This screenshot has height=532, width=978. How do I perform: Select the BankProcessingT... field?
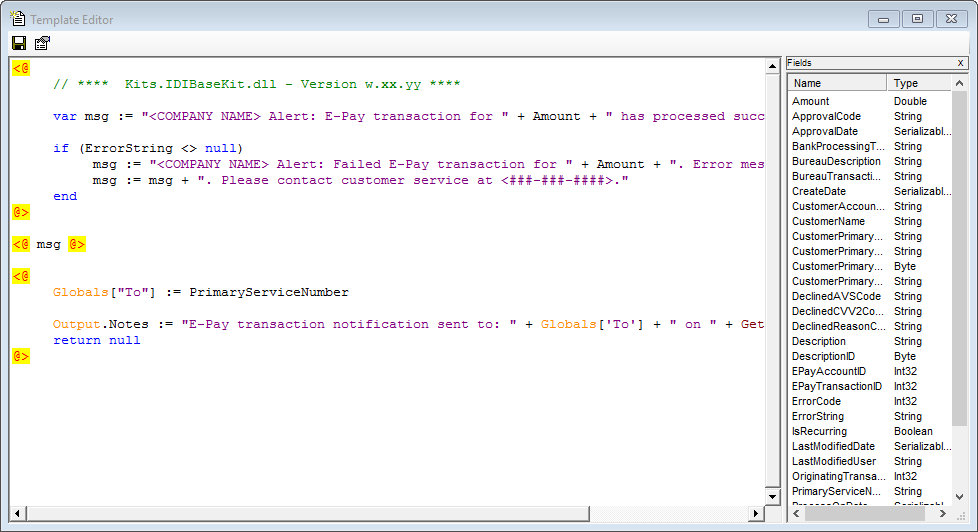point(870,146)
